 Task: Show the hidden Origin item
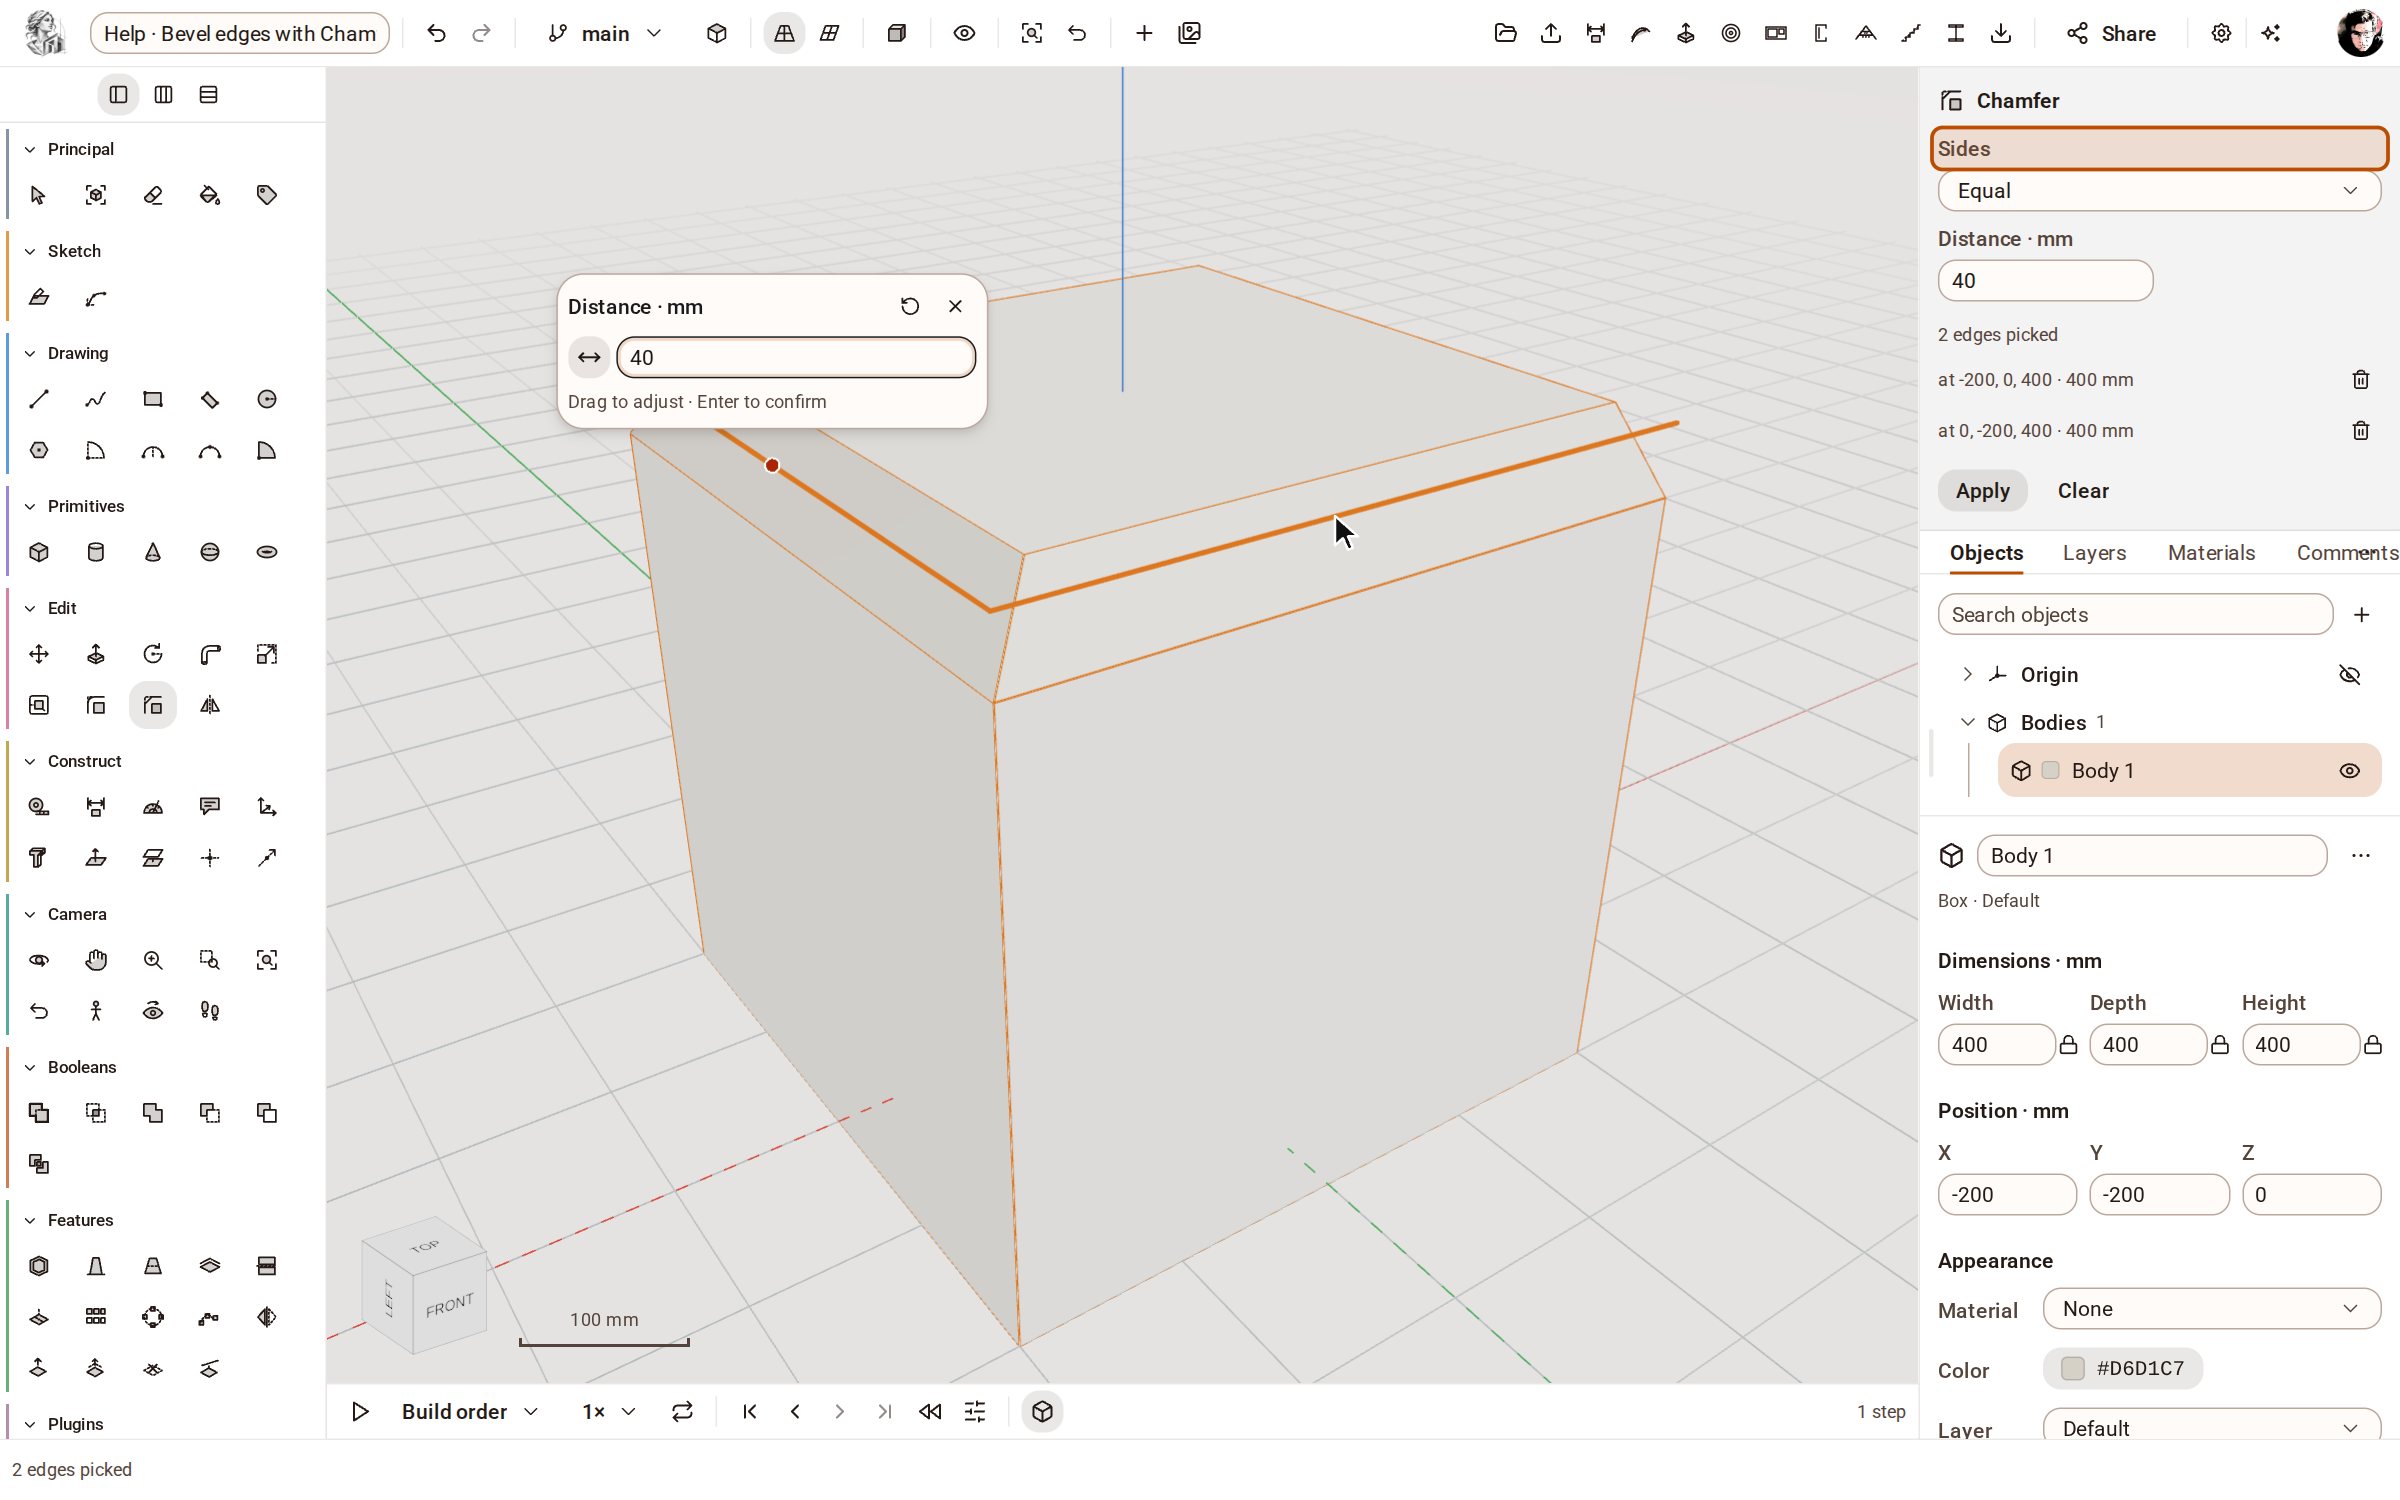[2350, 675]
